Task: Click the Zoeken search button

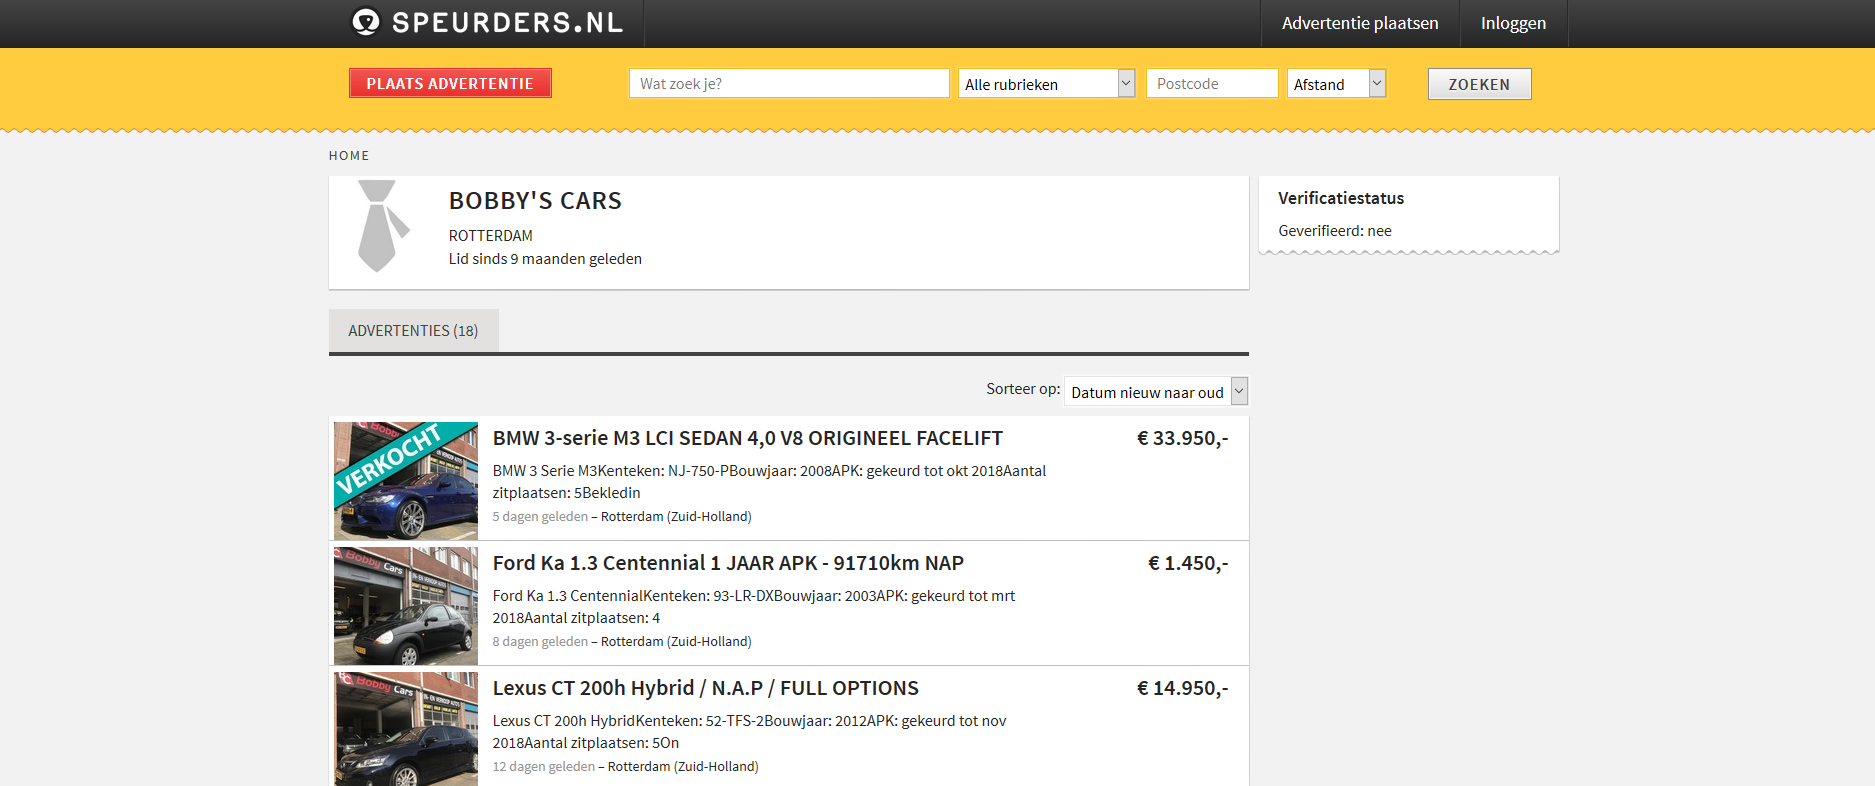Action: (x=1479, y=84)
